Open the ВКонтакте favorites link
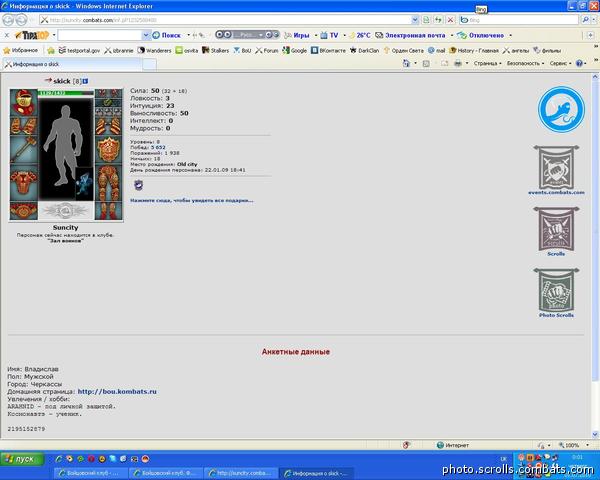 click(328, 50)
